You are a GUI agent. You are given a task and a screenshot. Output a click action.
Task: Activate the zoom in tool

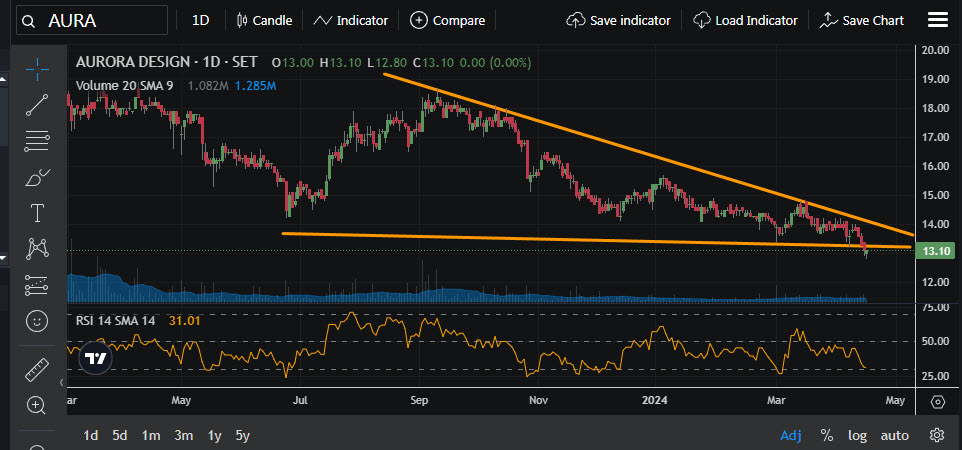(x=36, y=405)
